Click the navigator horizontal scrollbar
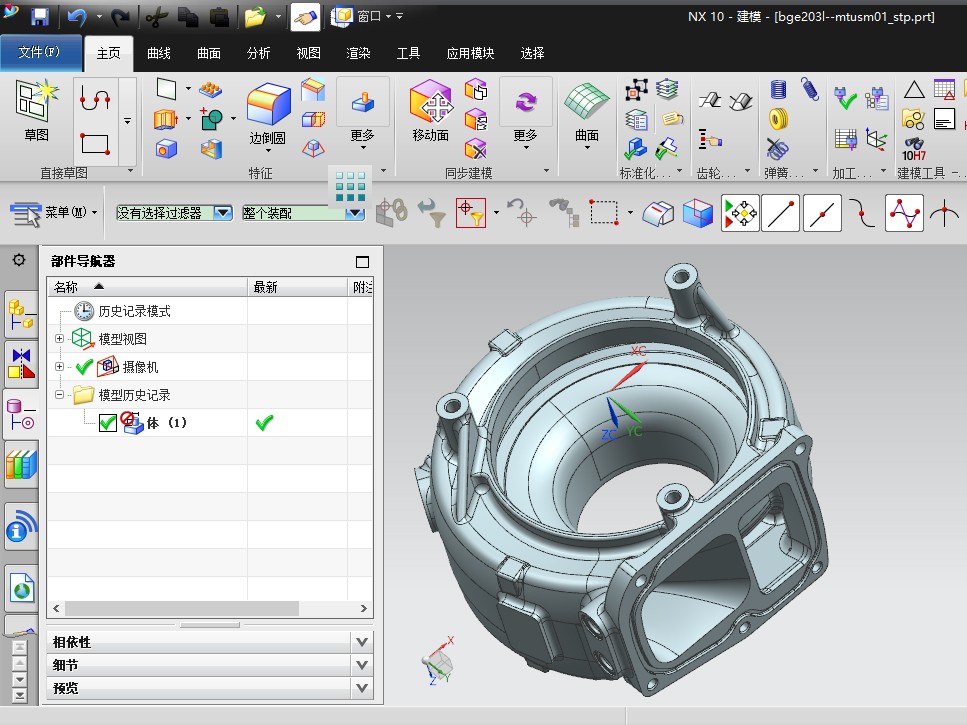 point(182,608)
